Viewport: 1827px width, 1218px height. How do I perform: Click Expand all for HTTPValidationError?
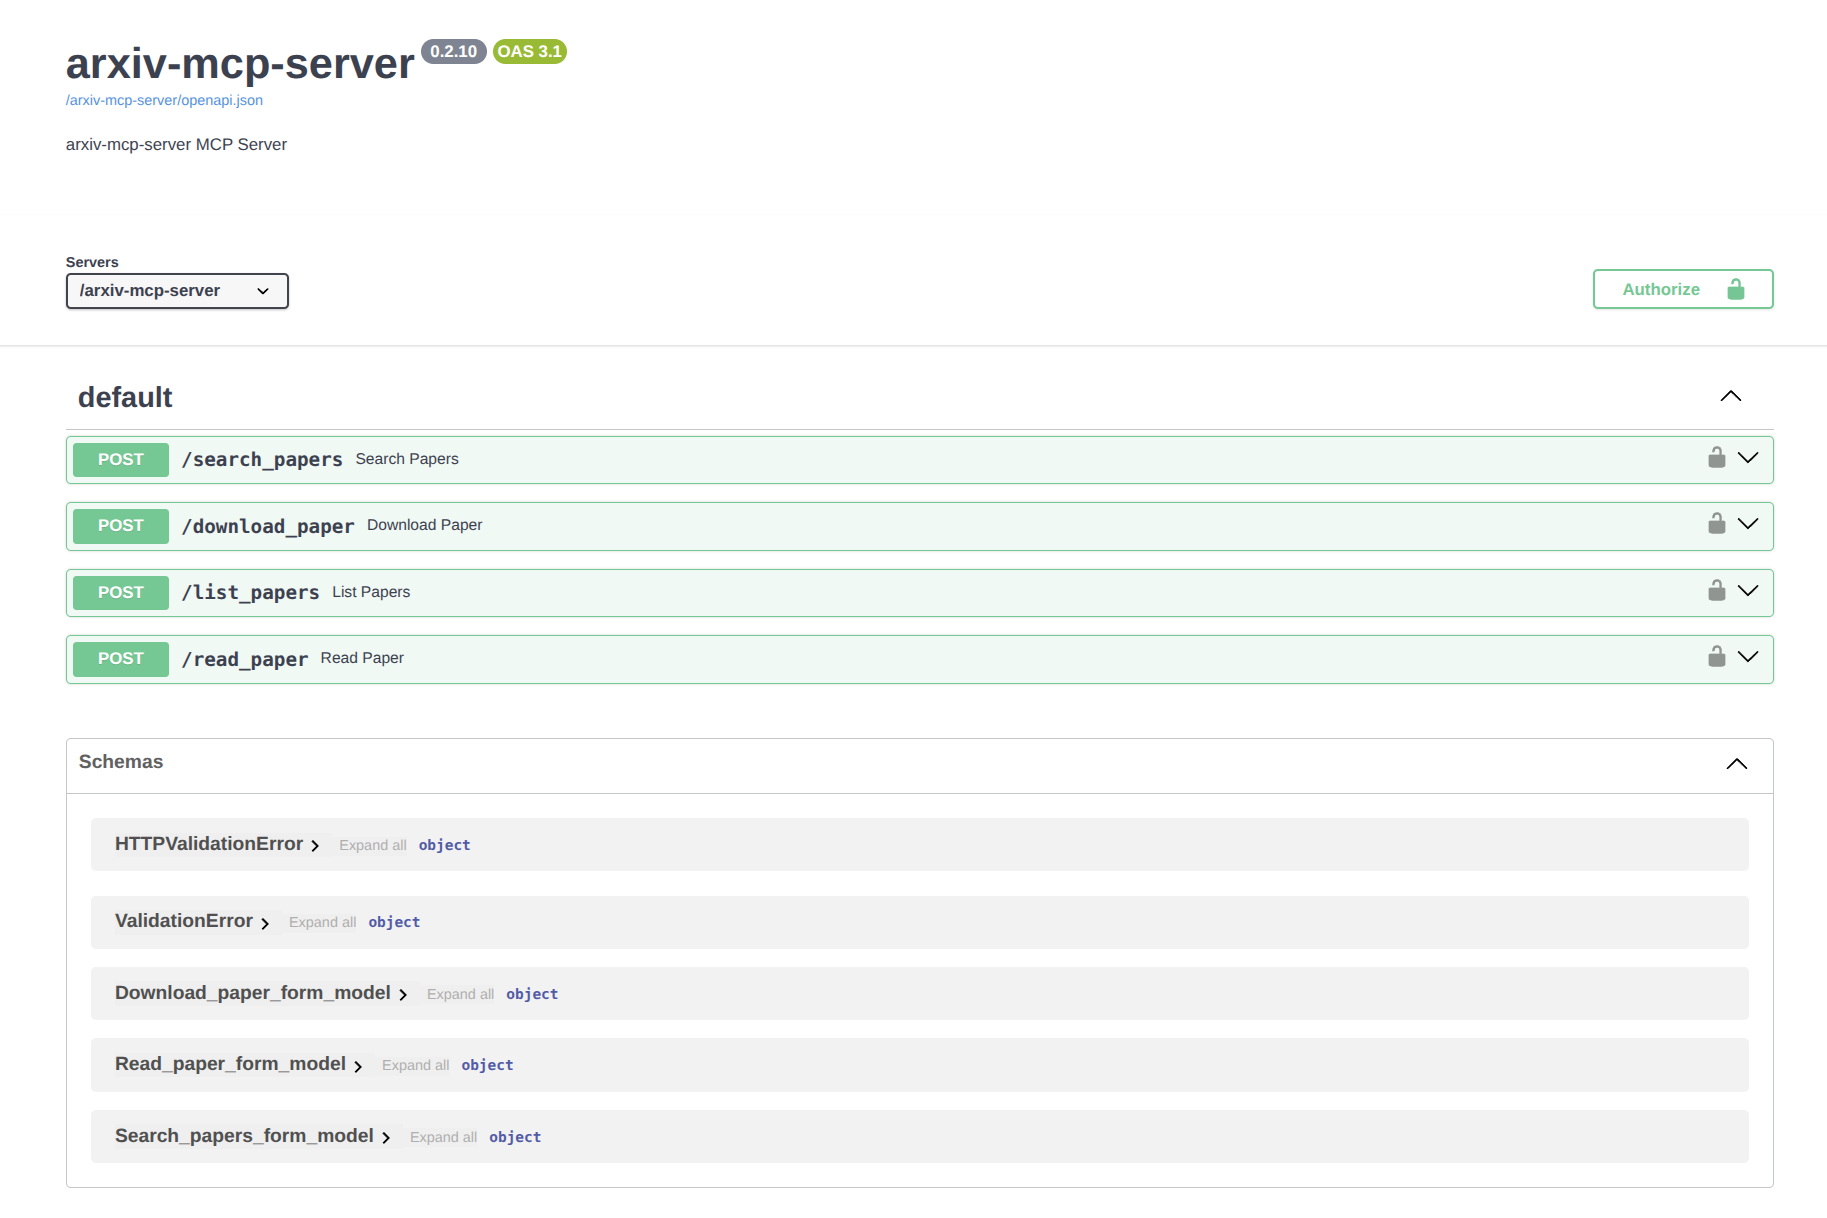(x=373, y=845)
